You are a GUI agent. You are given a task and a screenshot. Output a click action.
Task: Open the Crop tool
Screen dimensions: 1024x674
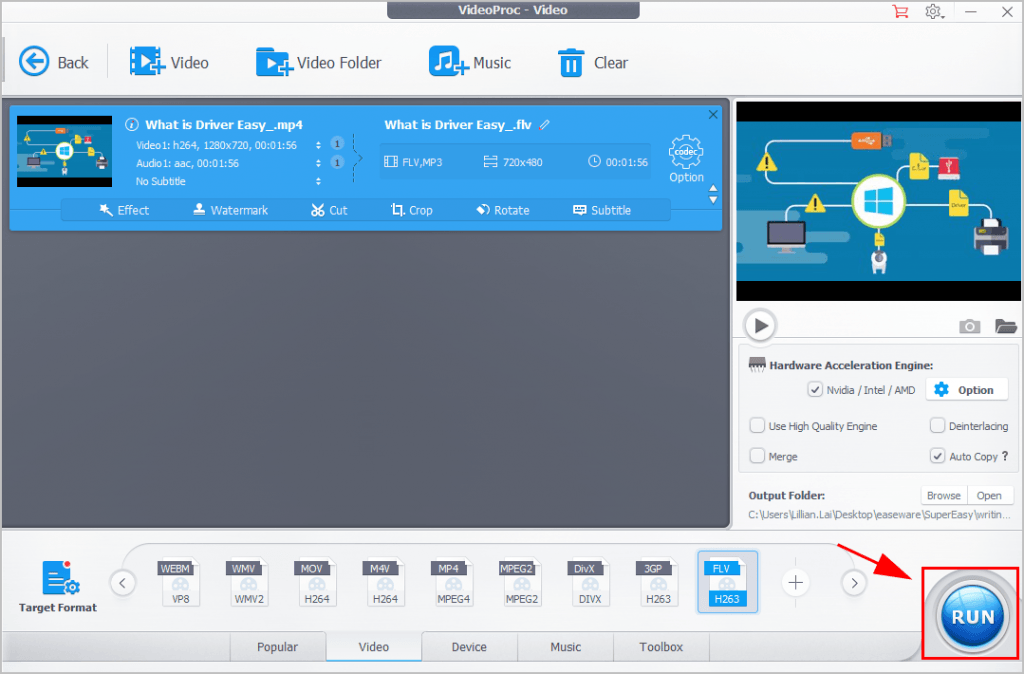click(411, 210)
